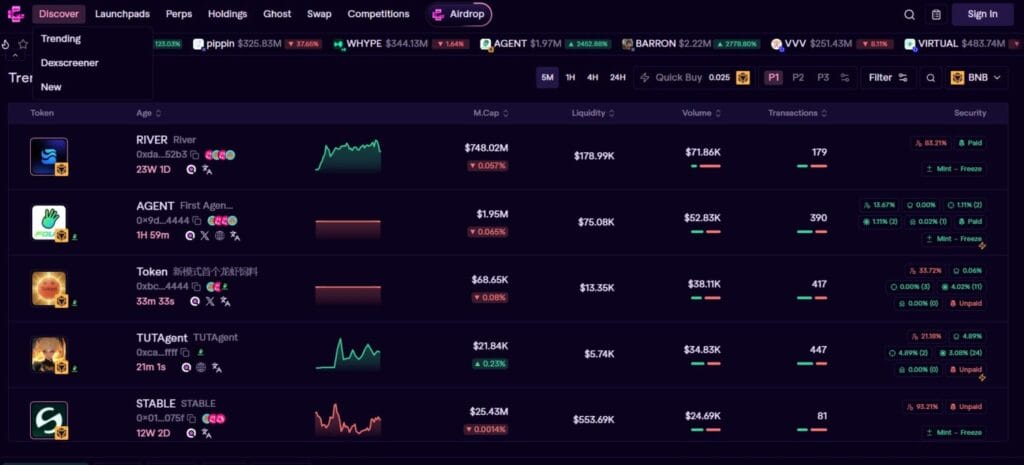Open the Discover menu
The width and height of the screenshot is (1024, 465).
[x=59, y=14]
